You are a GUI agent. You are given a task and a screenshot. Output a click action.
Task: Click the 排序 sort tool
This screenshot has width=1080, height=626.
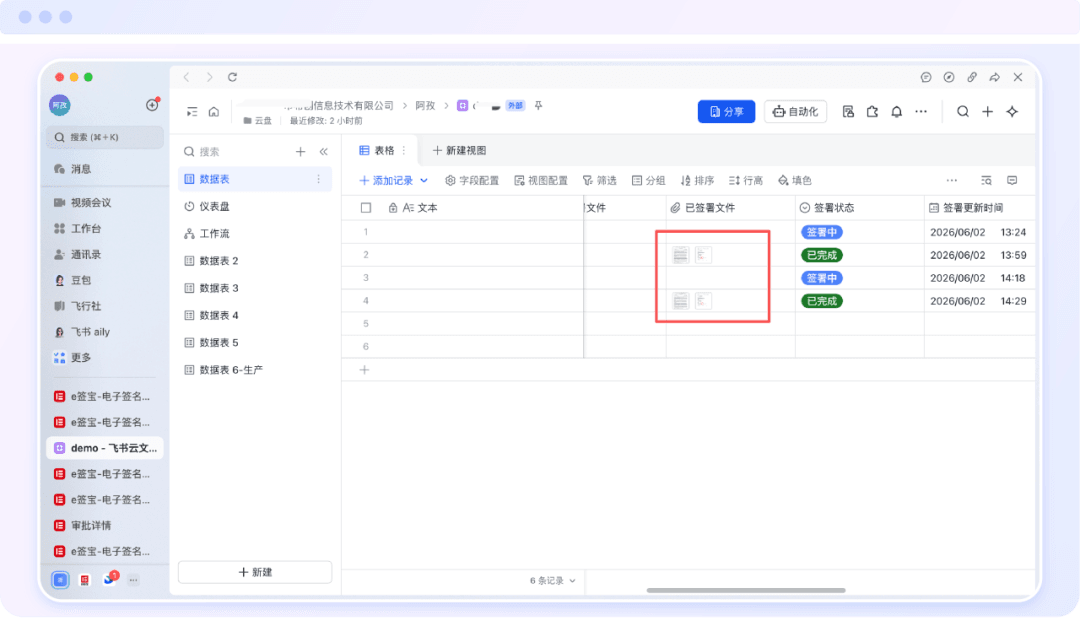point(697,180)
